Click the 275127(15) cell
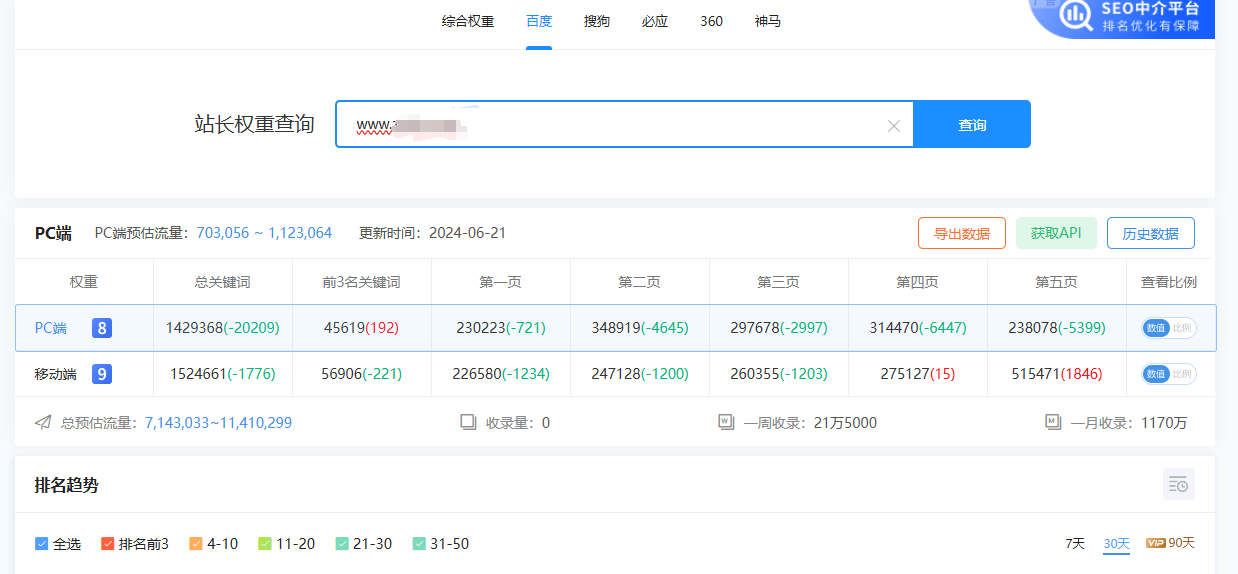Screen dimensions: 1238x574 (x=917, y=374)
